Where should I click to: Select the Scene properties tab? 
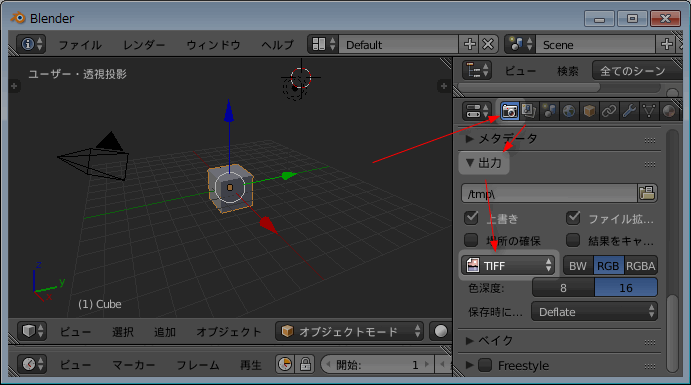tap(549, 111)
